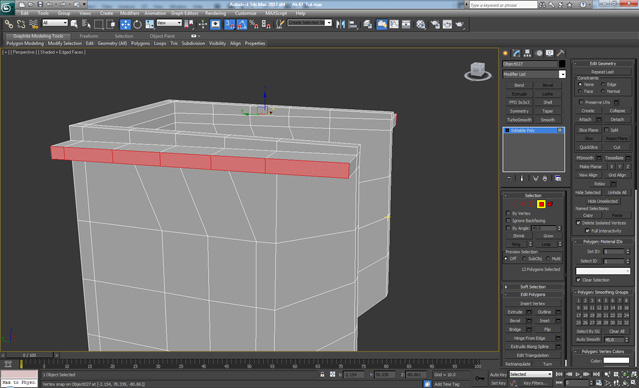
Task: Select Border sub-object level icon
Action: click(x=532, y=204)
